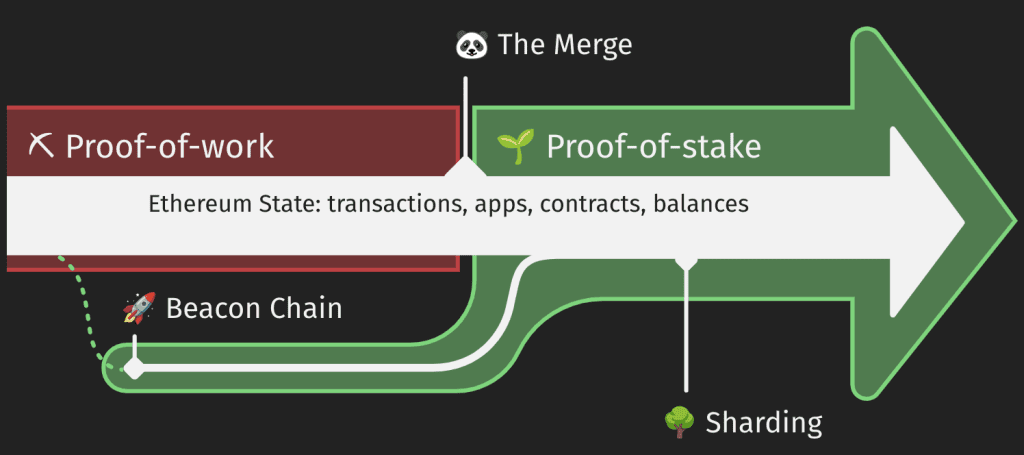
Task: Select the Beacon Chain label
Action: click(254, 307)
